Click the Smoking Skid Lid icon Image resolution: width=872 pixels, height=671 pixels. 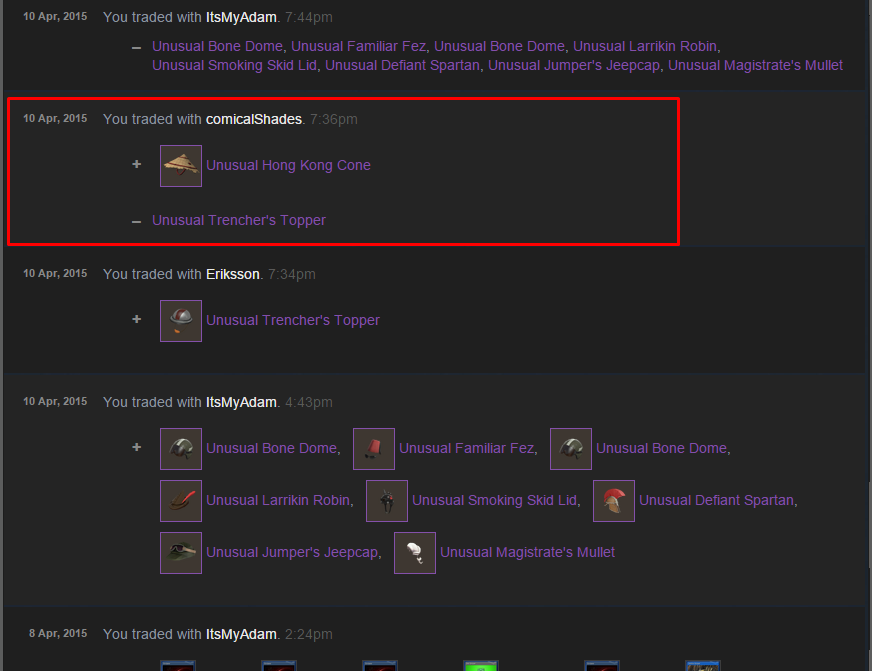tap(387, 501)
